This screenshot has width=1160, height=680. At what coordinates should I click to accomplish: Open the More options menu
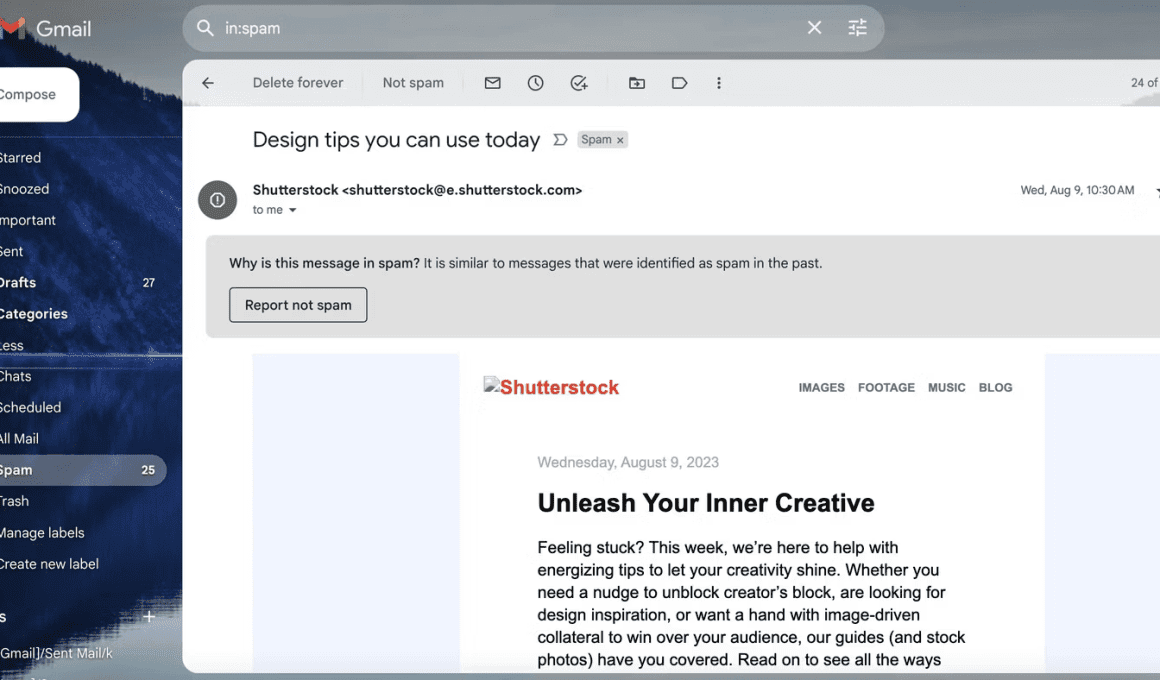[718, 83]
